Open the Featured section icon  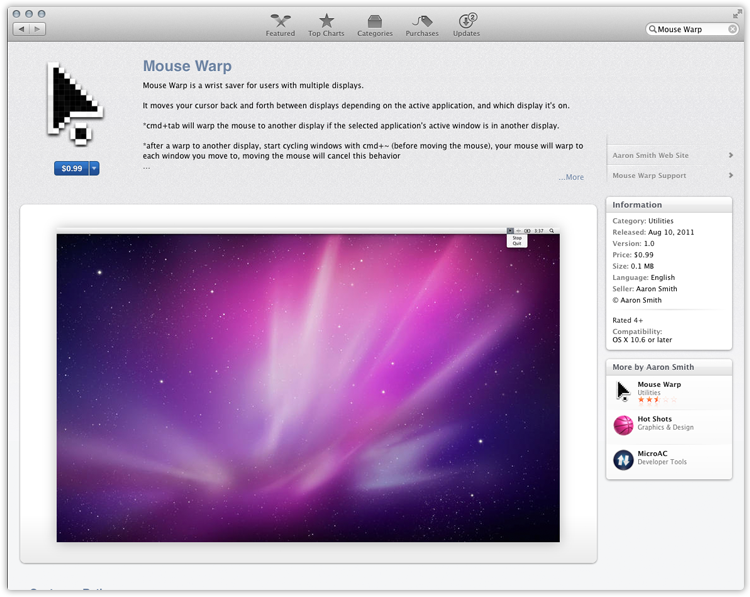point(280,21)
